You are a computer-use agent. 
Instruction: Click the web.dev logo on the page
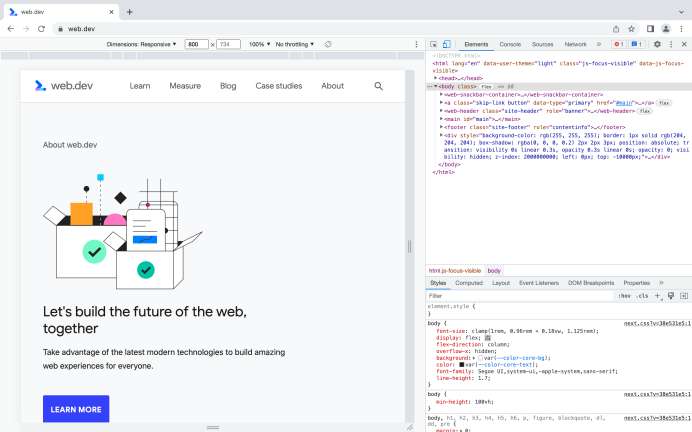(x=64, y=86)
